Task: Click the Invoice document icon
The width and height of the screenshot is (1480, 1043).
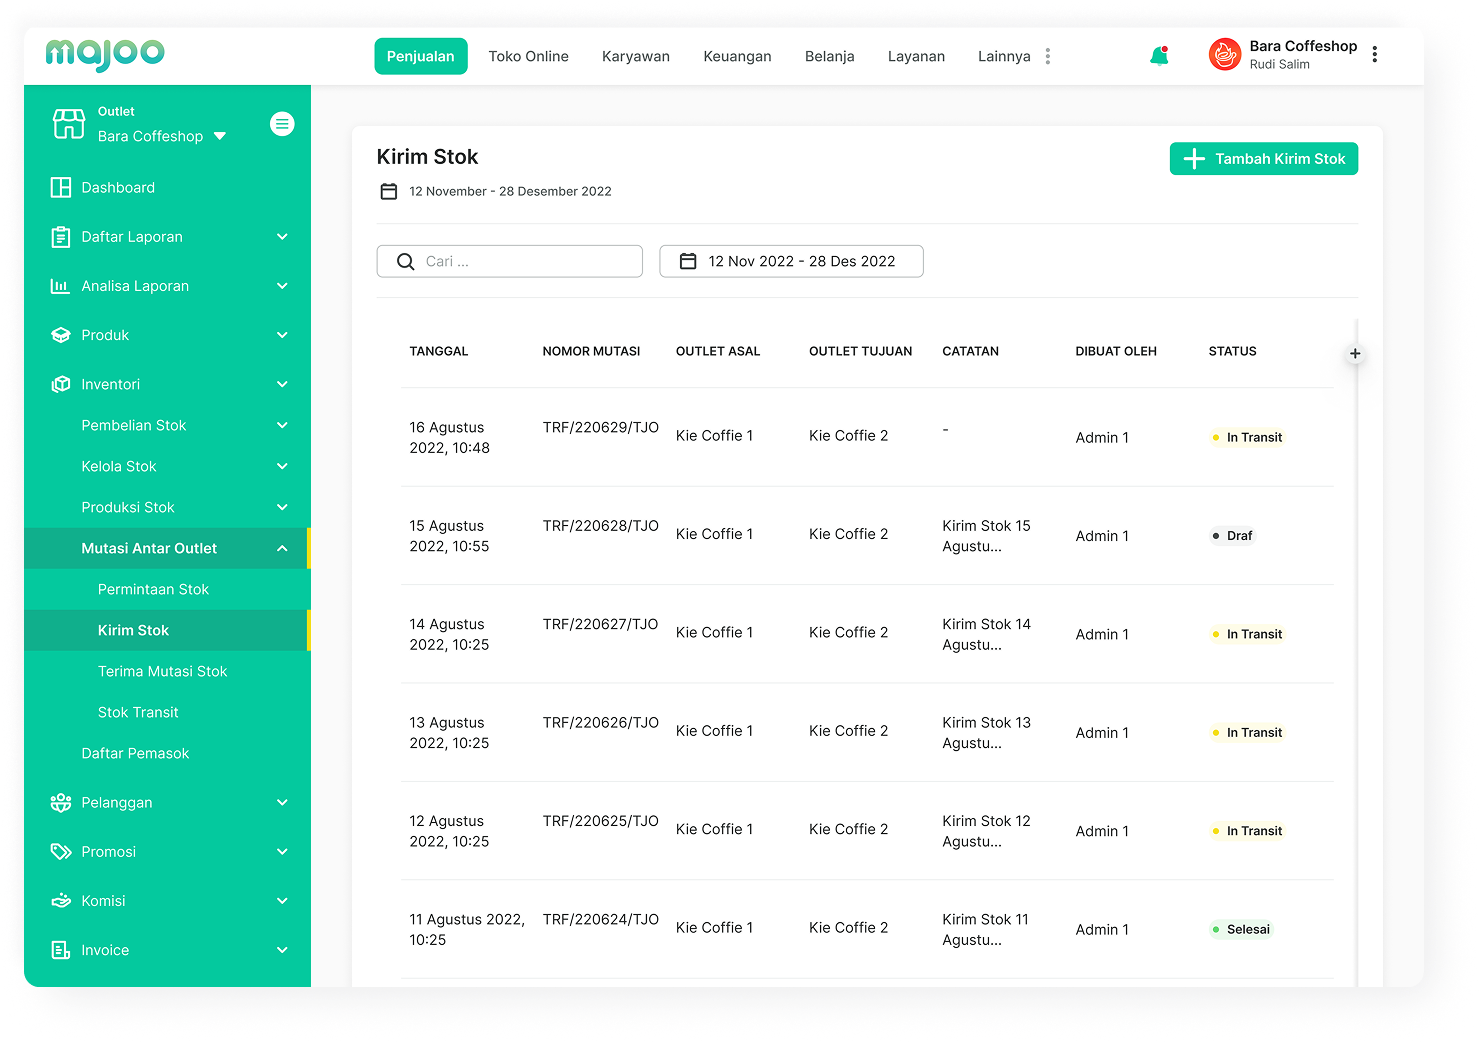Action: click(61, 950)
